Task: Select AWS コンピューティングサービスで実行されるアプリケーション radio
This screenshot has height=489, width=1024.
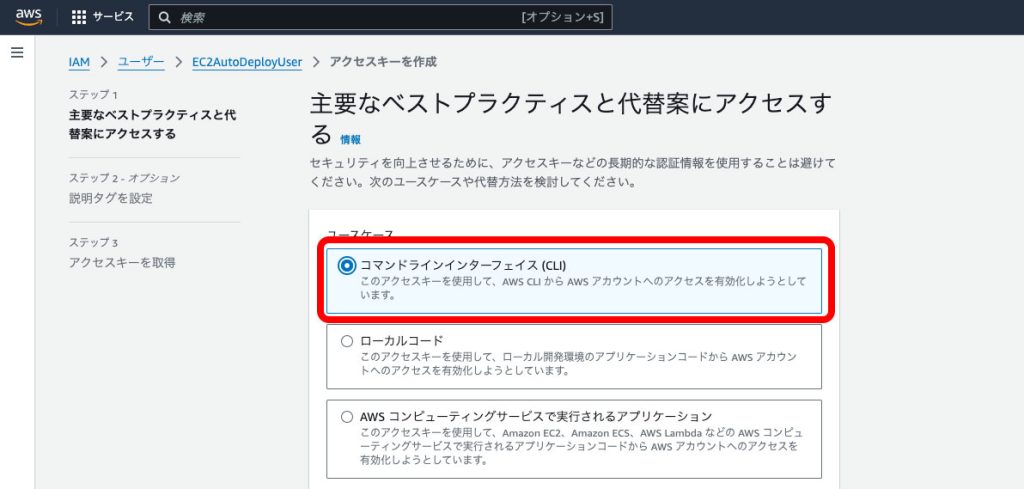Action: [x=347, y=417]
